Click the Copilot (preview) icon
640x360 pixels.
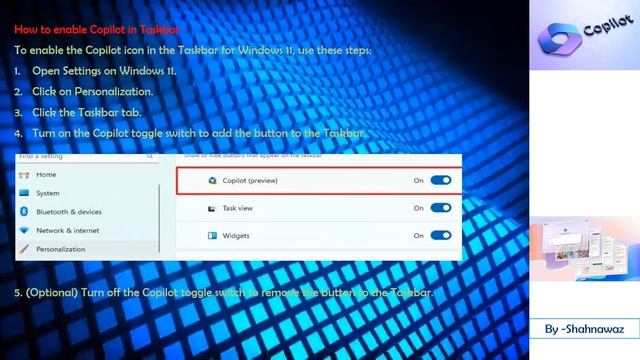click(212, 180)
